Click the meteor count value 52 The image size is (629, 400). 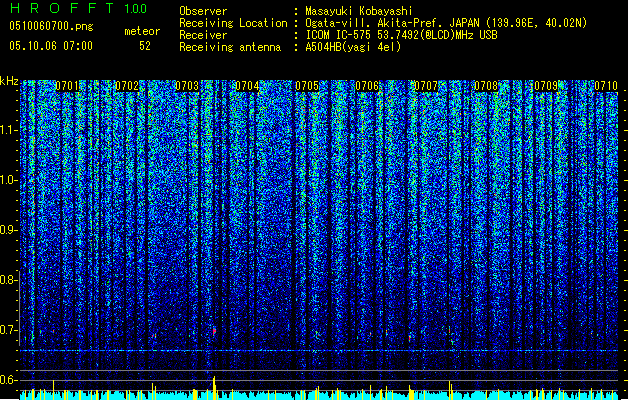(145, 46)
